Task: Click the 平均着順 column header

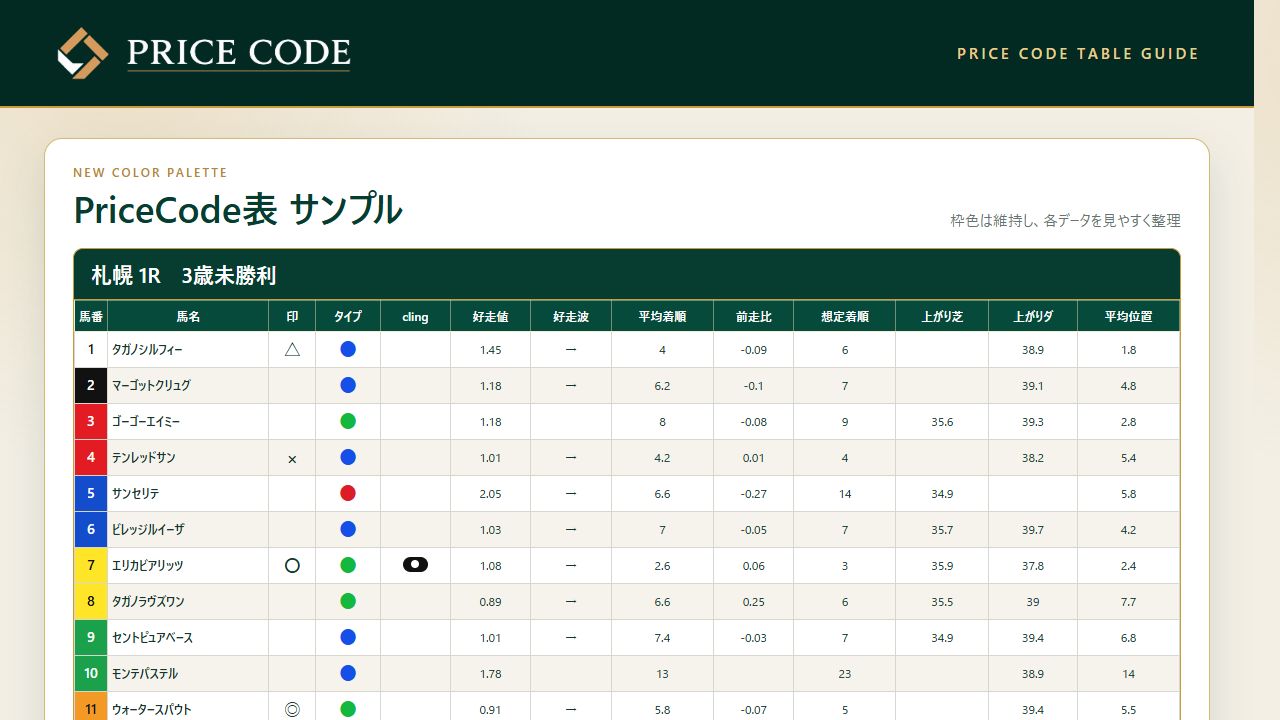Action: 662,316
